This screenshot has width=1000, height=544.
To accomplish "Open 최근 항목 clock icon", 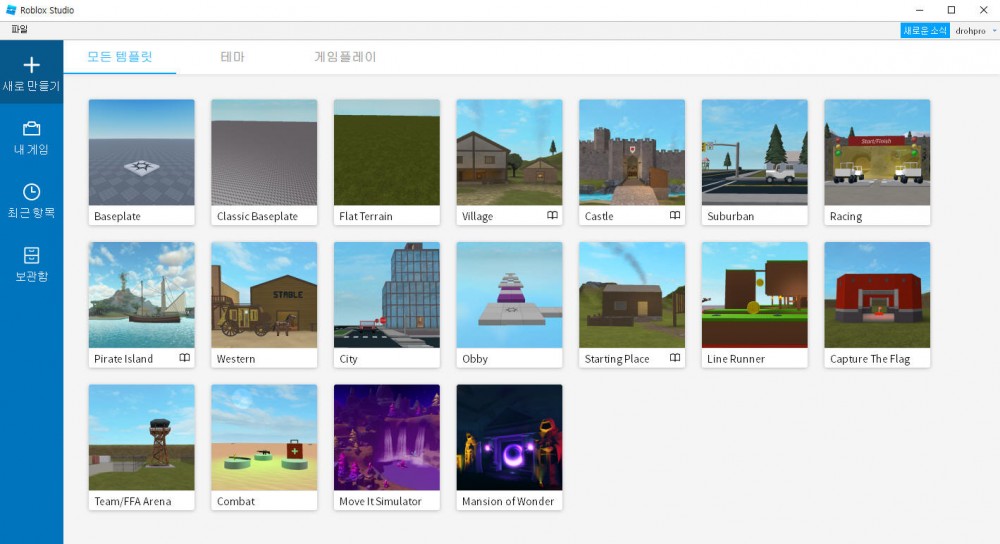I will click(31, 192).
